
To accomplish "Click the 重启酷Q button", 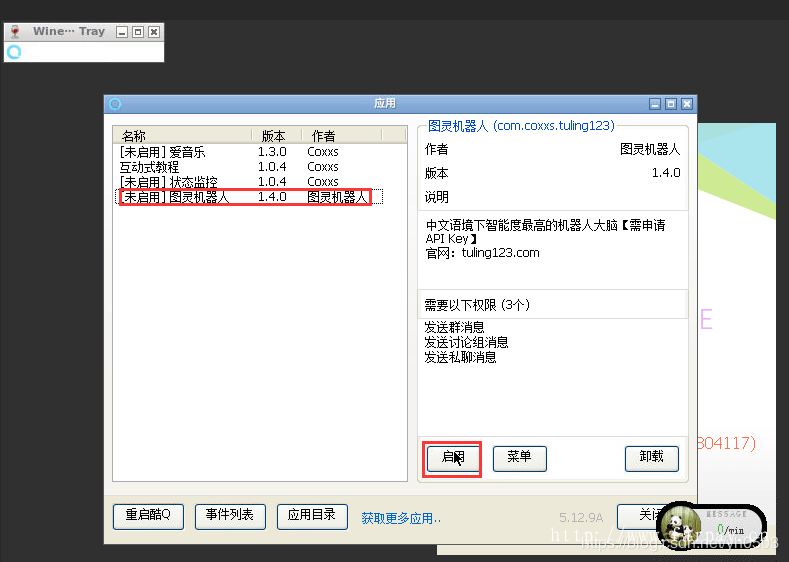I will (x=148, y=517).
